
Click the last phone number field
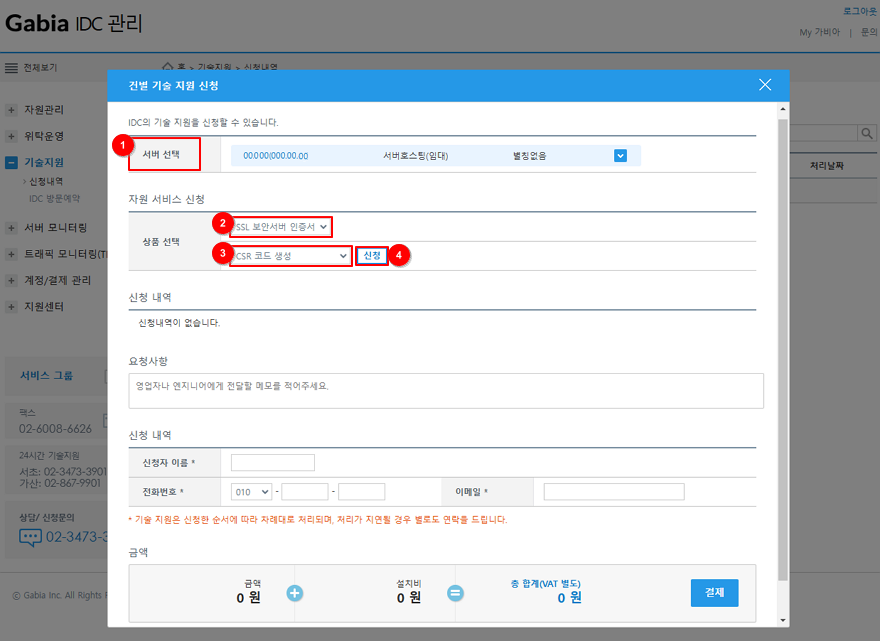[x=361, y=492]
